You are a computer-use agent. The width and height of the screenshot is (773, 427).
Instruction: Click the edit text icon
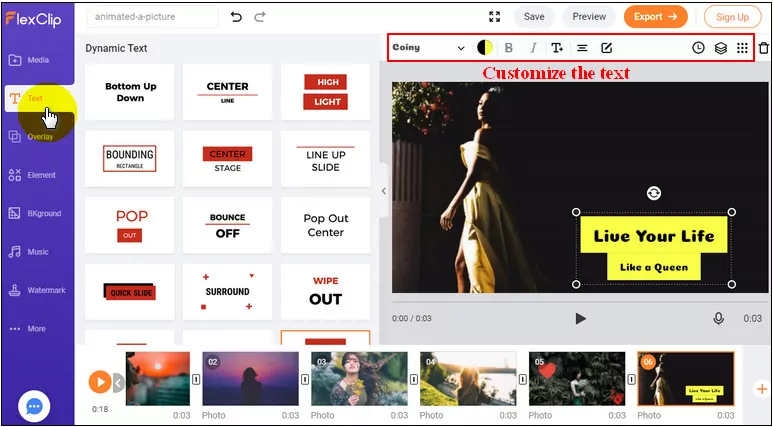pyautogui.click(x=606, y=48)
